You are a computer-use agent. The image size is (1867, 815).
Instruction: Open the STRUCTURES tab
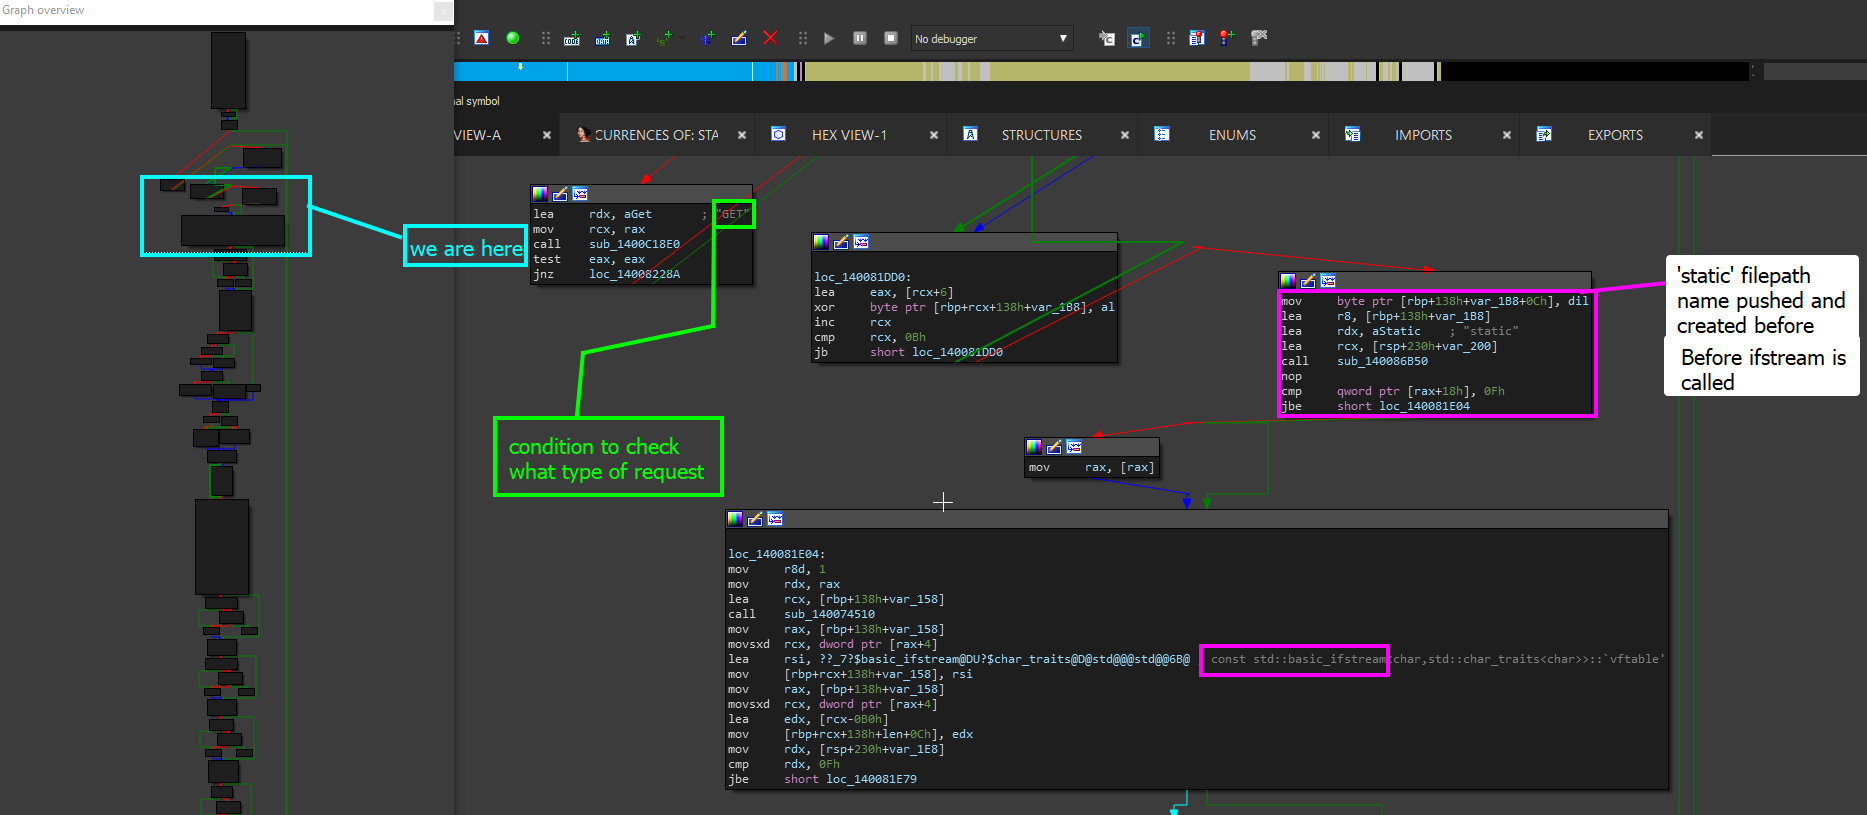point(1041,135)
